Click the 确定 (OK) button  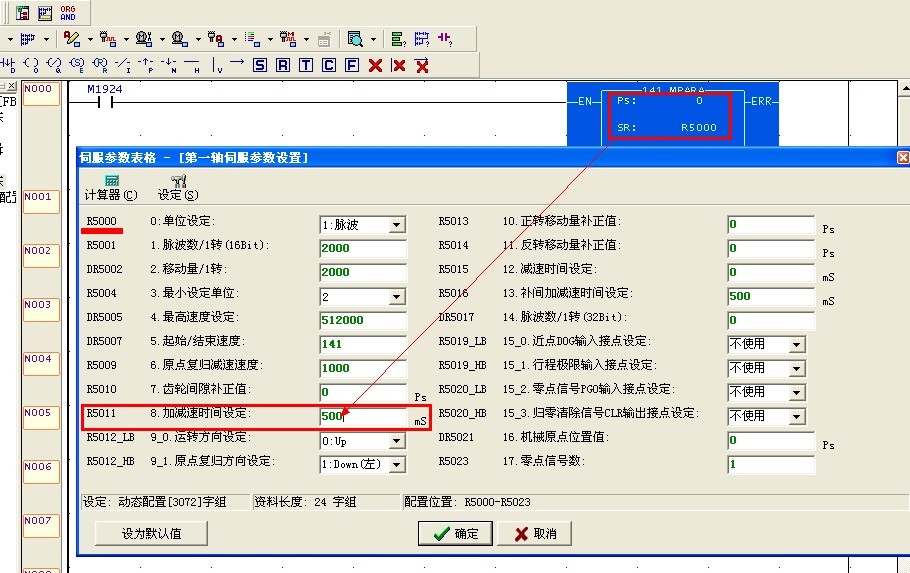(455, 534)
